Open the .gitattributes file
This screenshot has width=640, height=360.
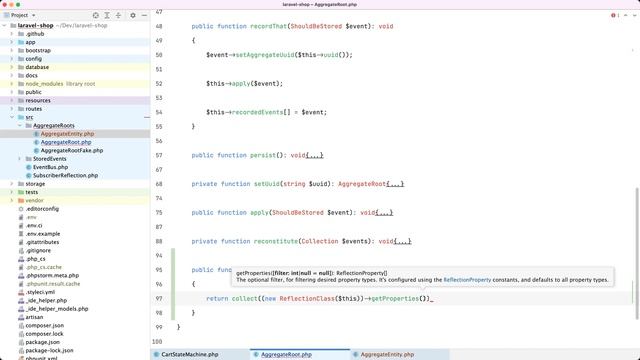[x=42, y=242]
